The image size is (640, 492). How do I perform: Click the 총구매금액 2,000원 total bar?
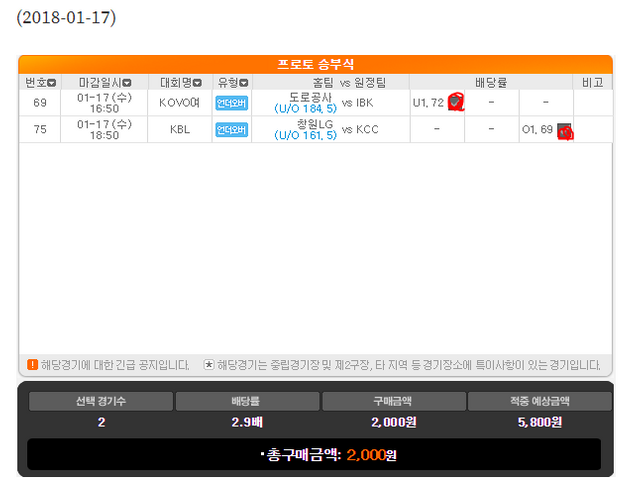[314, 454]
